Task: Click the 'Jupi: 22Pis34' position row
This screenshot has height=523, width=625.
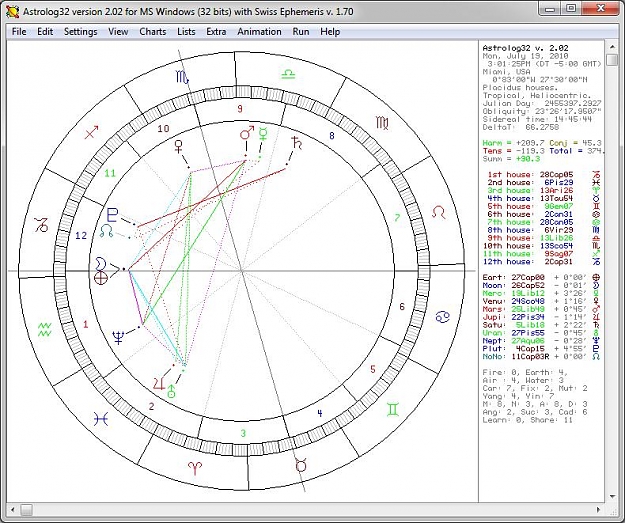Action: point(541,317)
